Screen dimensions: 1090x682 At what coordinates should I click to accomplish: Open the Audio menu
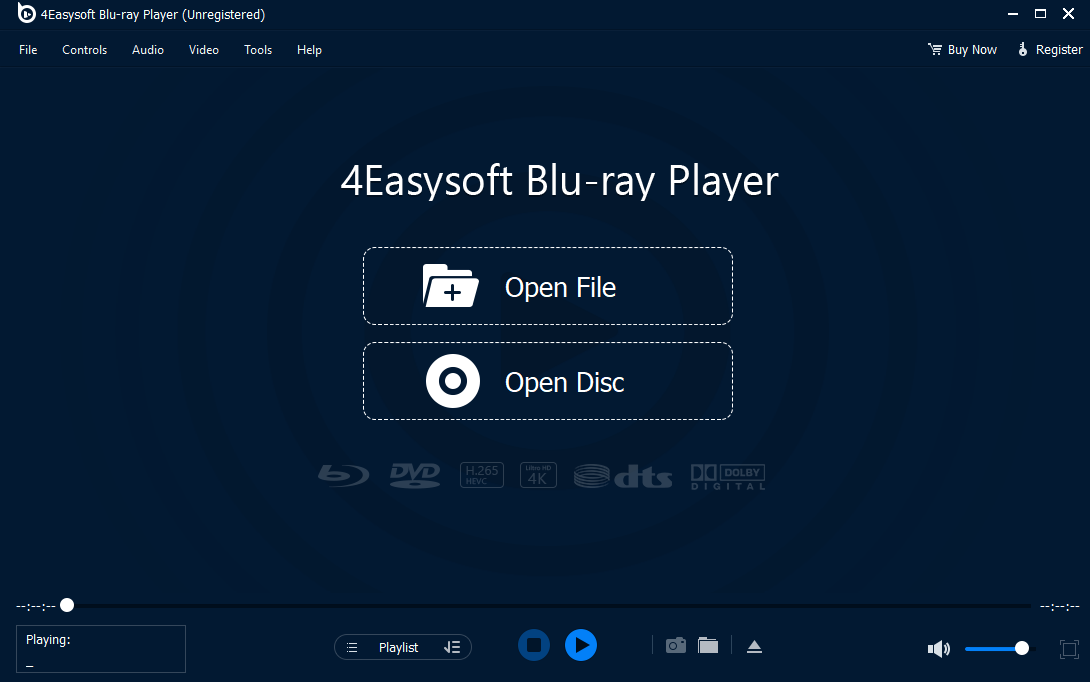pos(147,49)
